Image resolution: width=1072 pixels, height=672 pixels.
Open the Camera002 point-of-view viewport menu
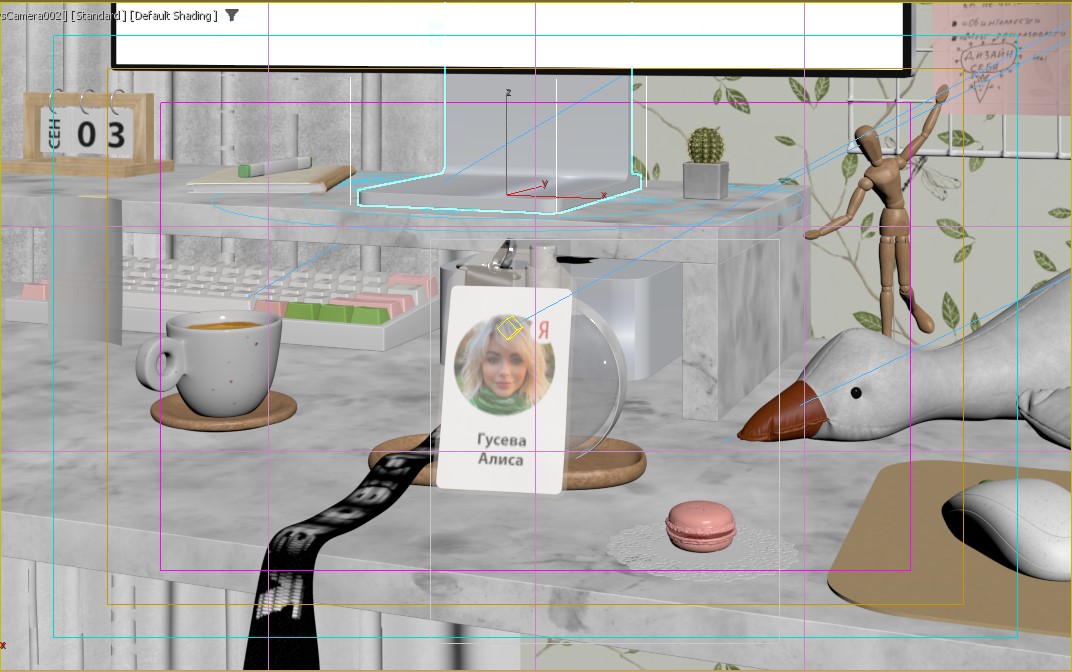(28, 16)
